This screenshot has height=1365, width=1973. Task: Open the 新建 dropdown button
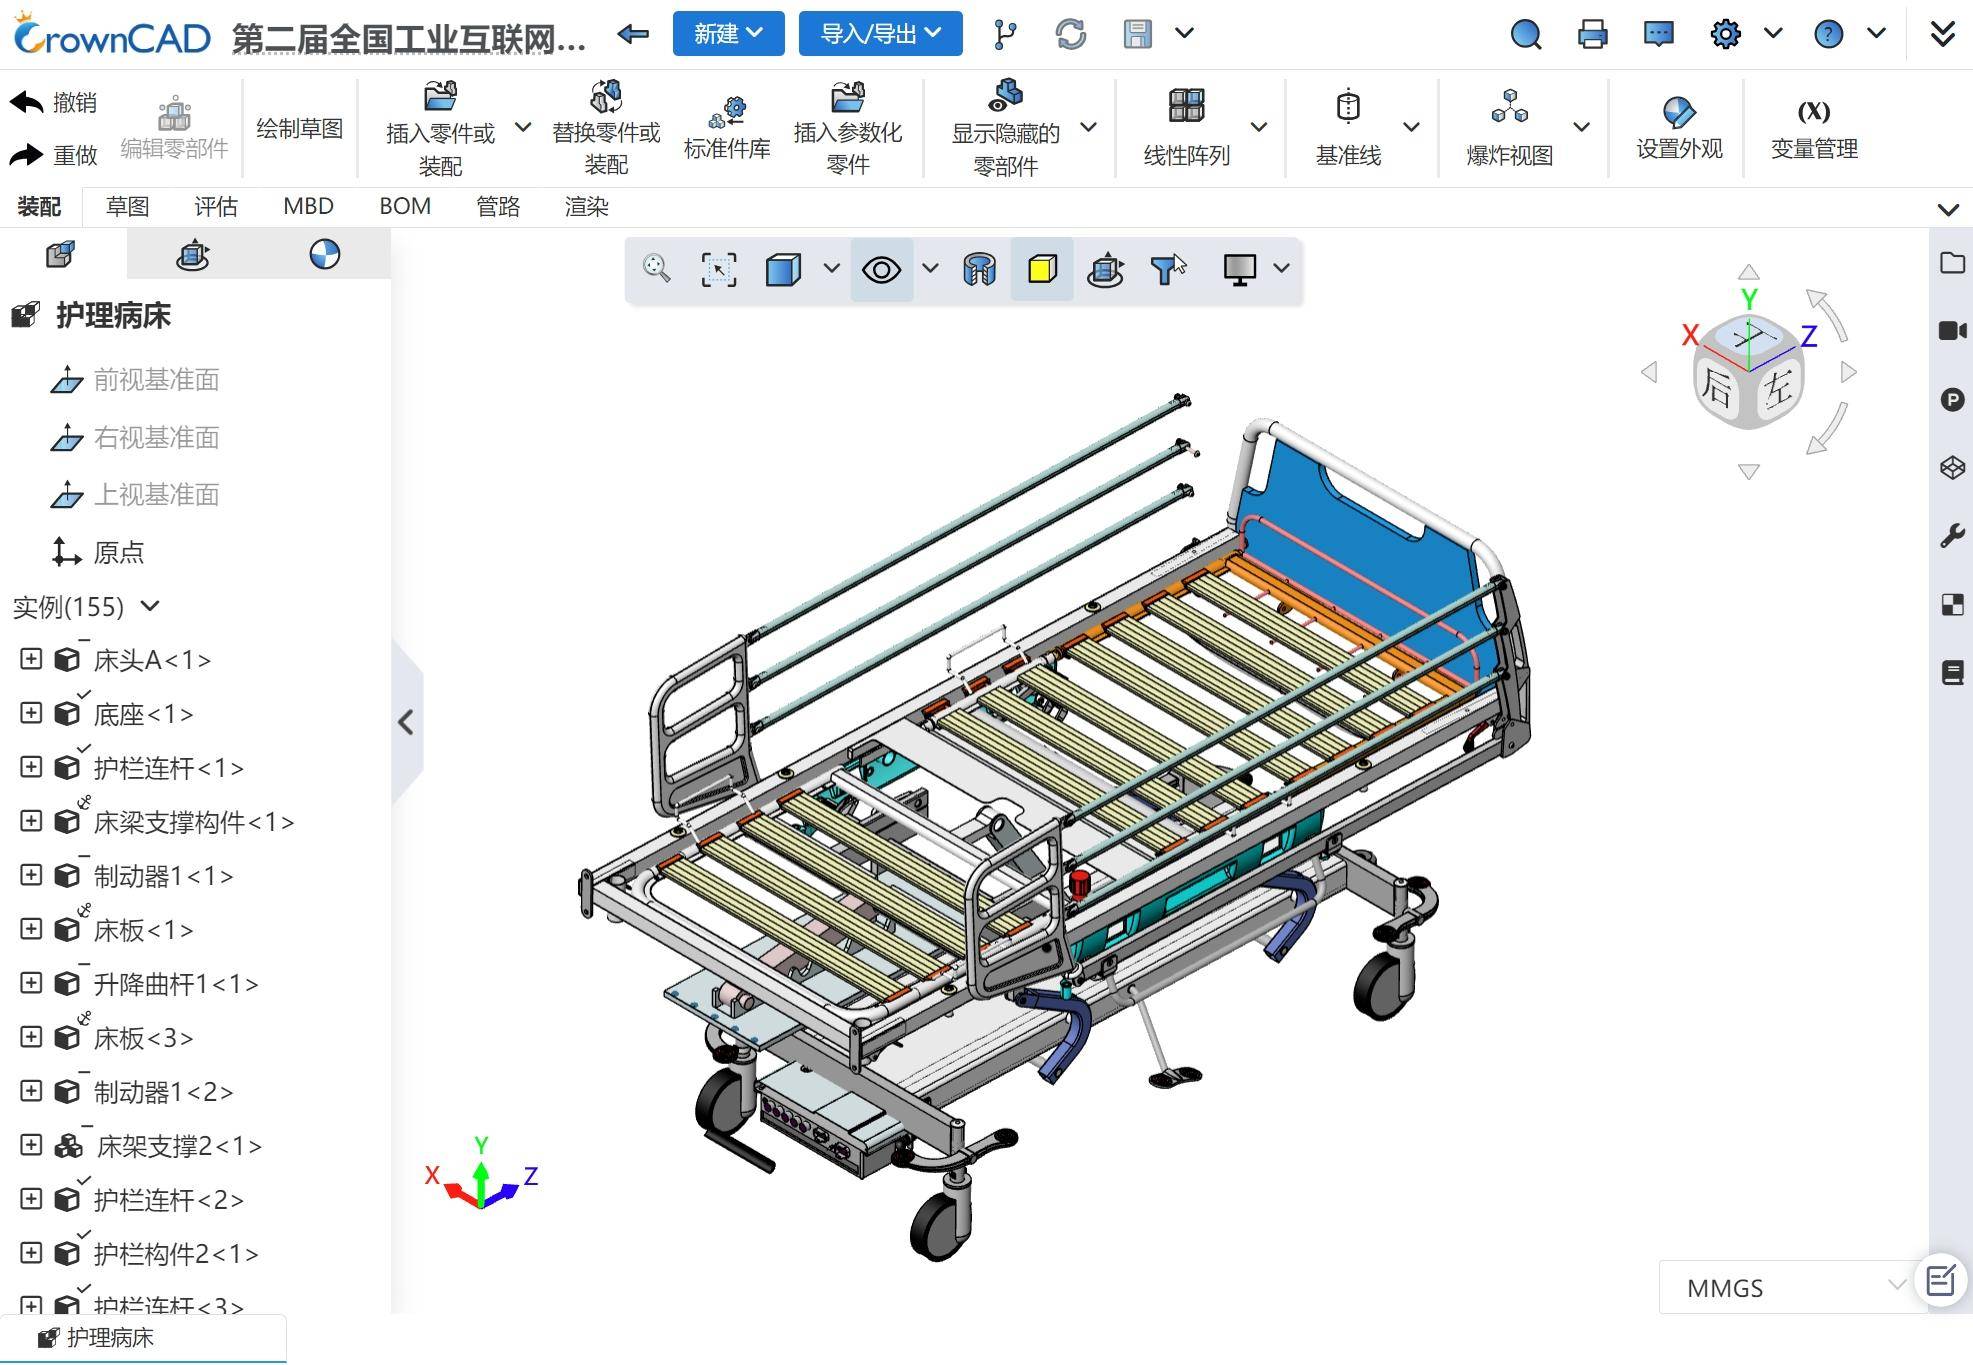point(728,34)
